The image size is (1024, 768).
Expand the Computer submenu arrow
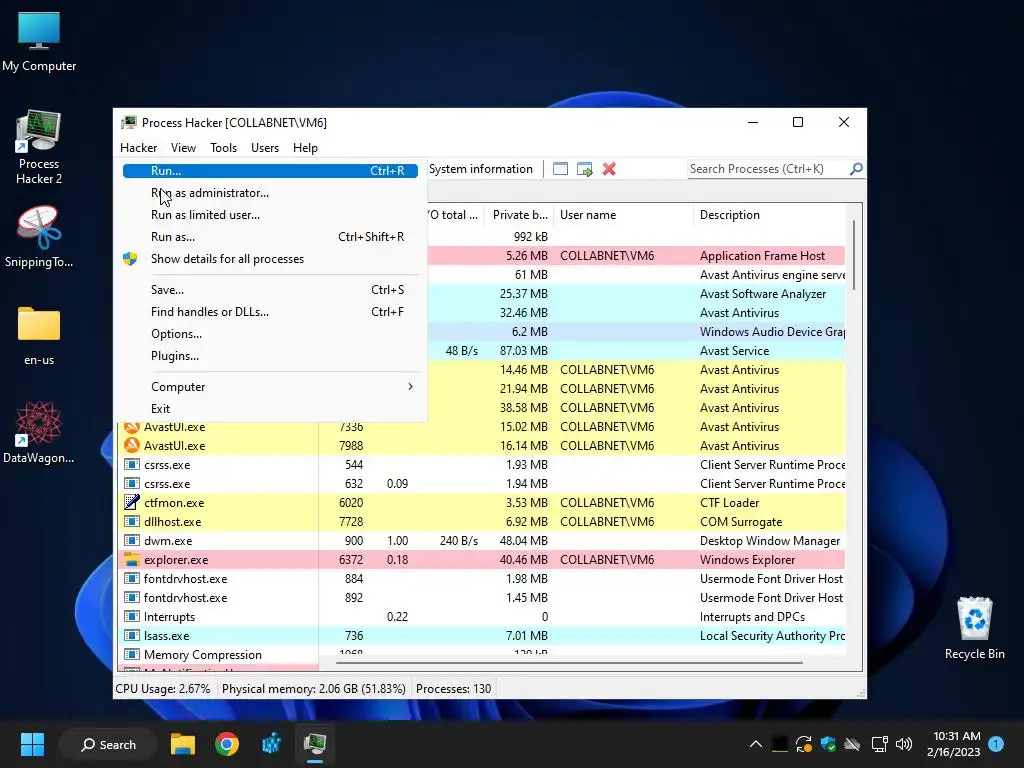410,387
